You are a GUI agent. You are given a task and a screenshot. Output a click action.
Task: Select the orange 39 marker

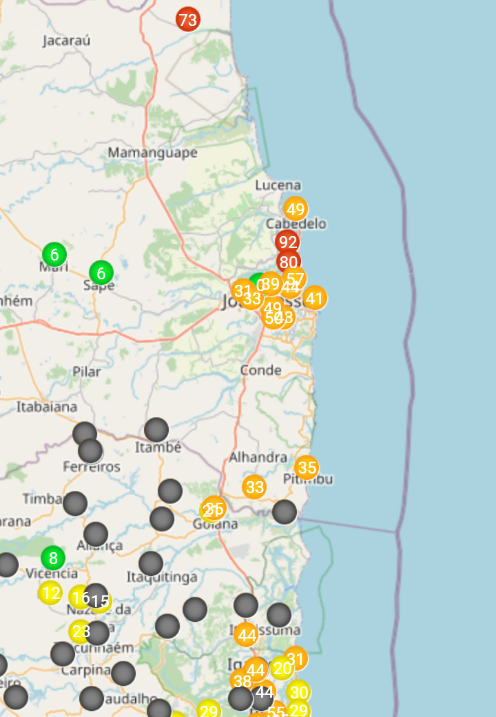(271, 284)
